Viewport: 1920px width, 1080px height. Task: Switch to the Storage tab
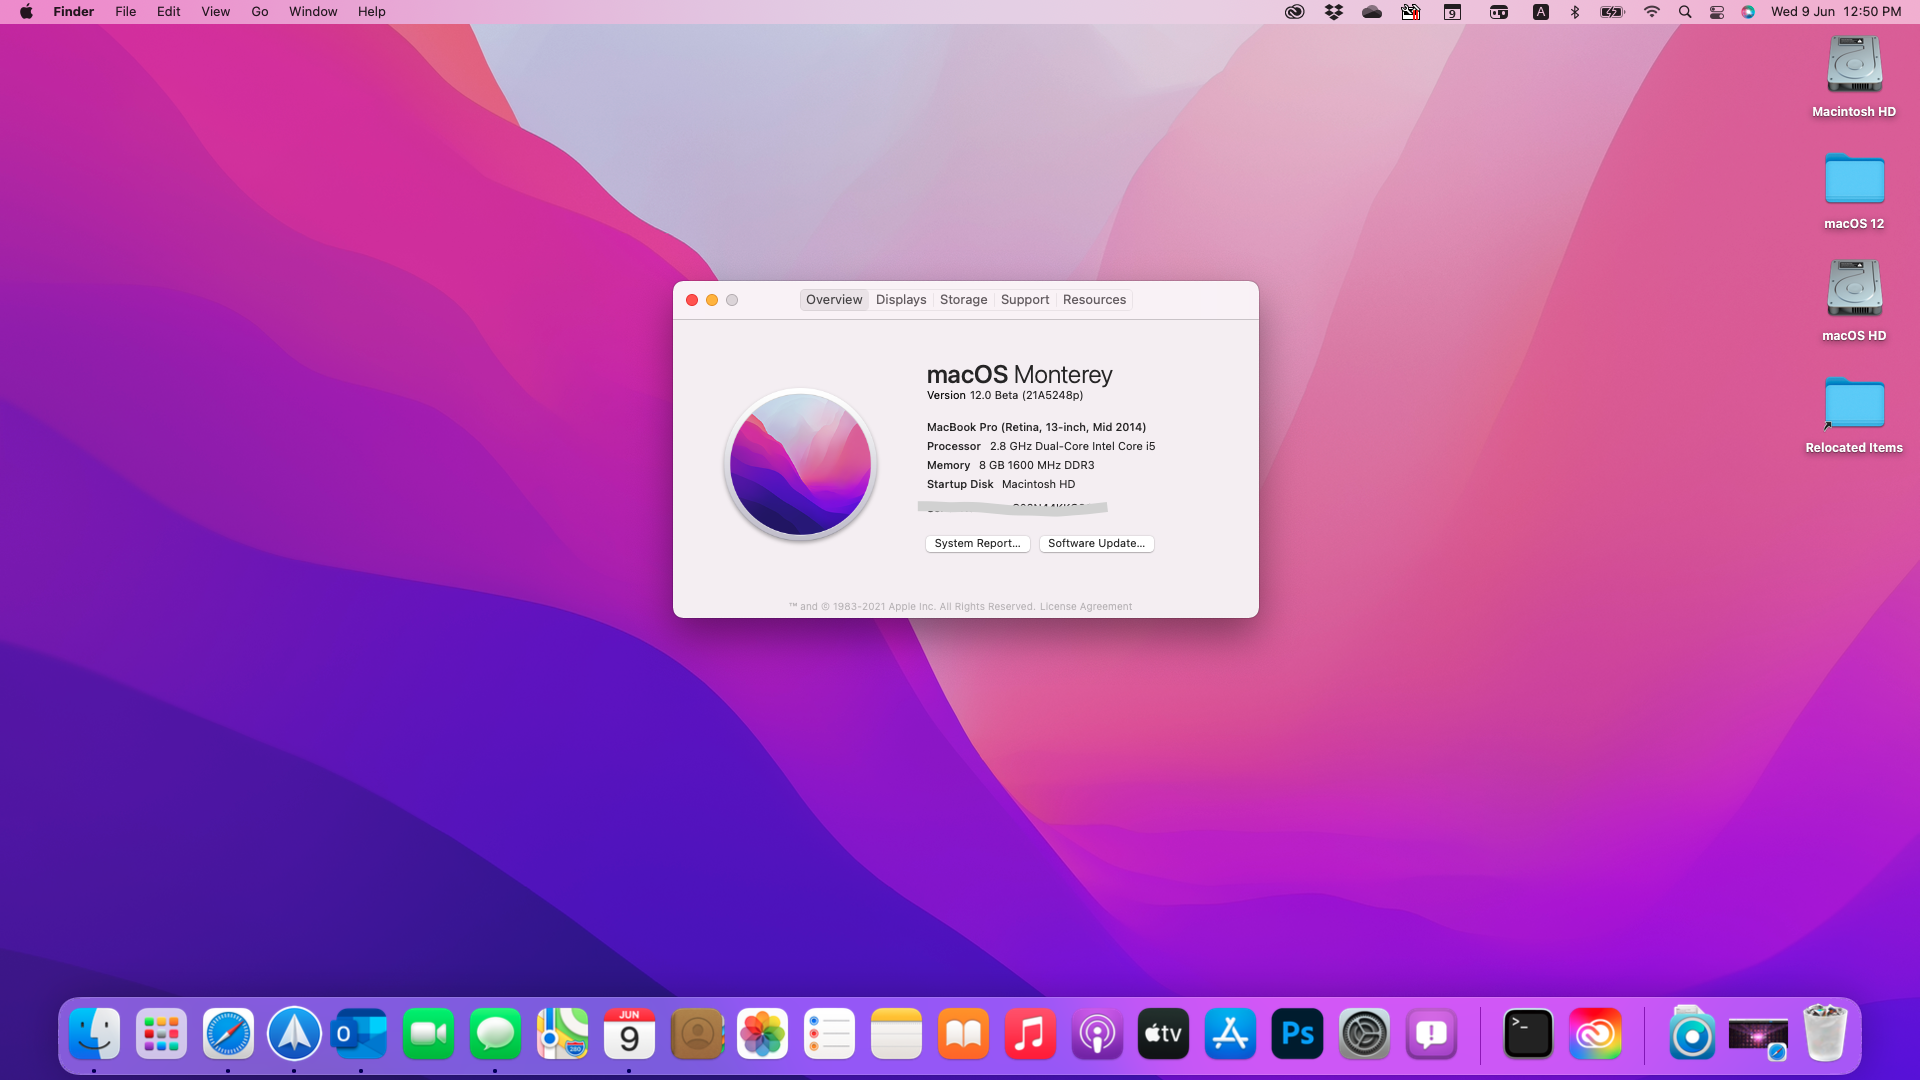963,300
